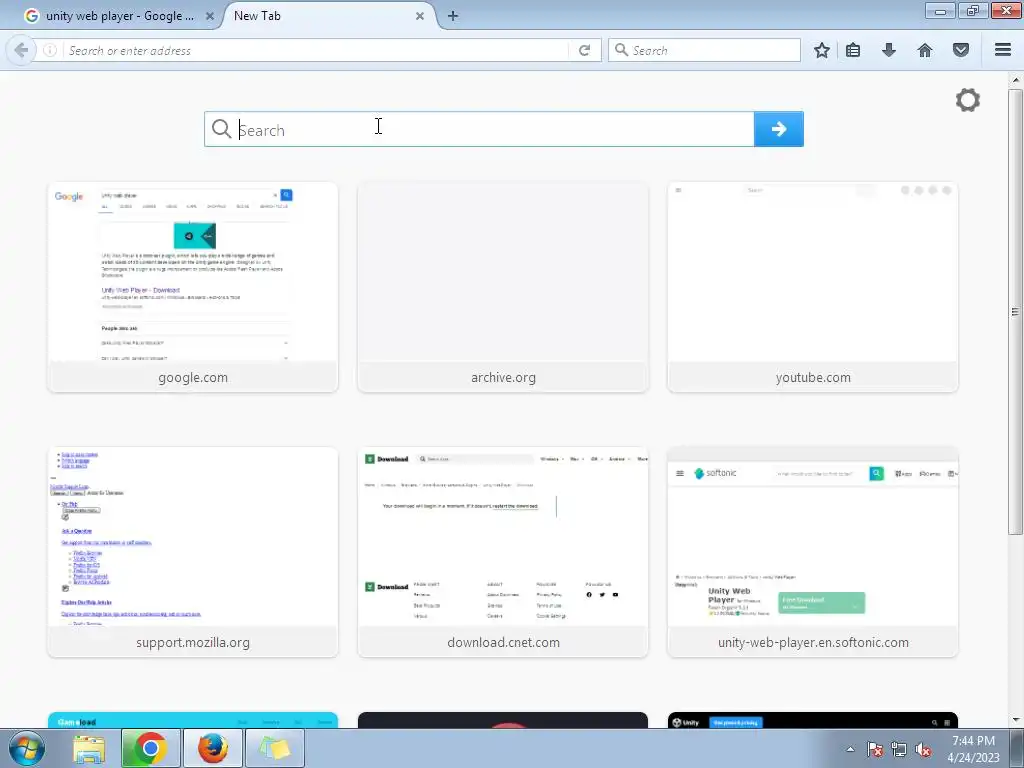1024x768 pixels.
Task: Show your bookmarks list icon
Action: click(x=853, y=50)
